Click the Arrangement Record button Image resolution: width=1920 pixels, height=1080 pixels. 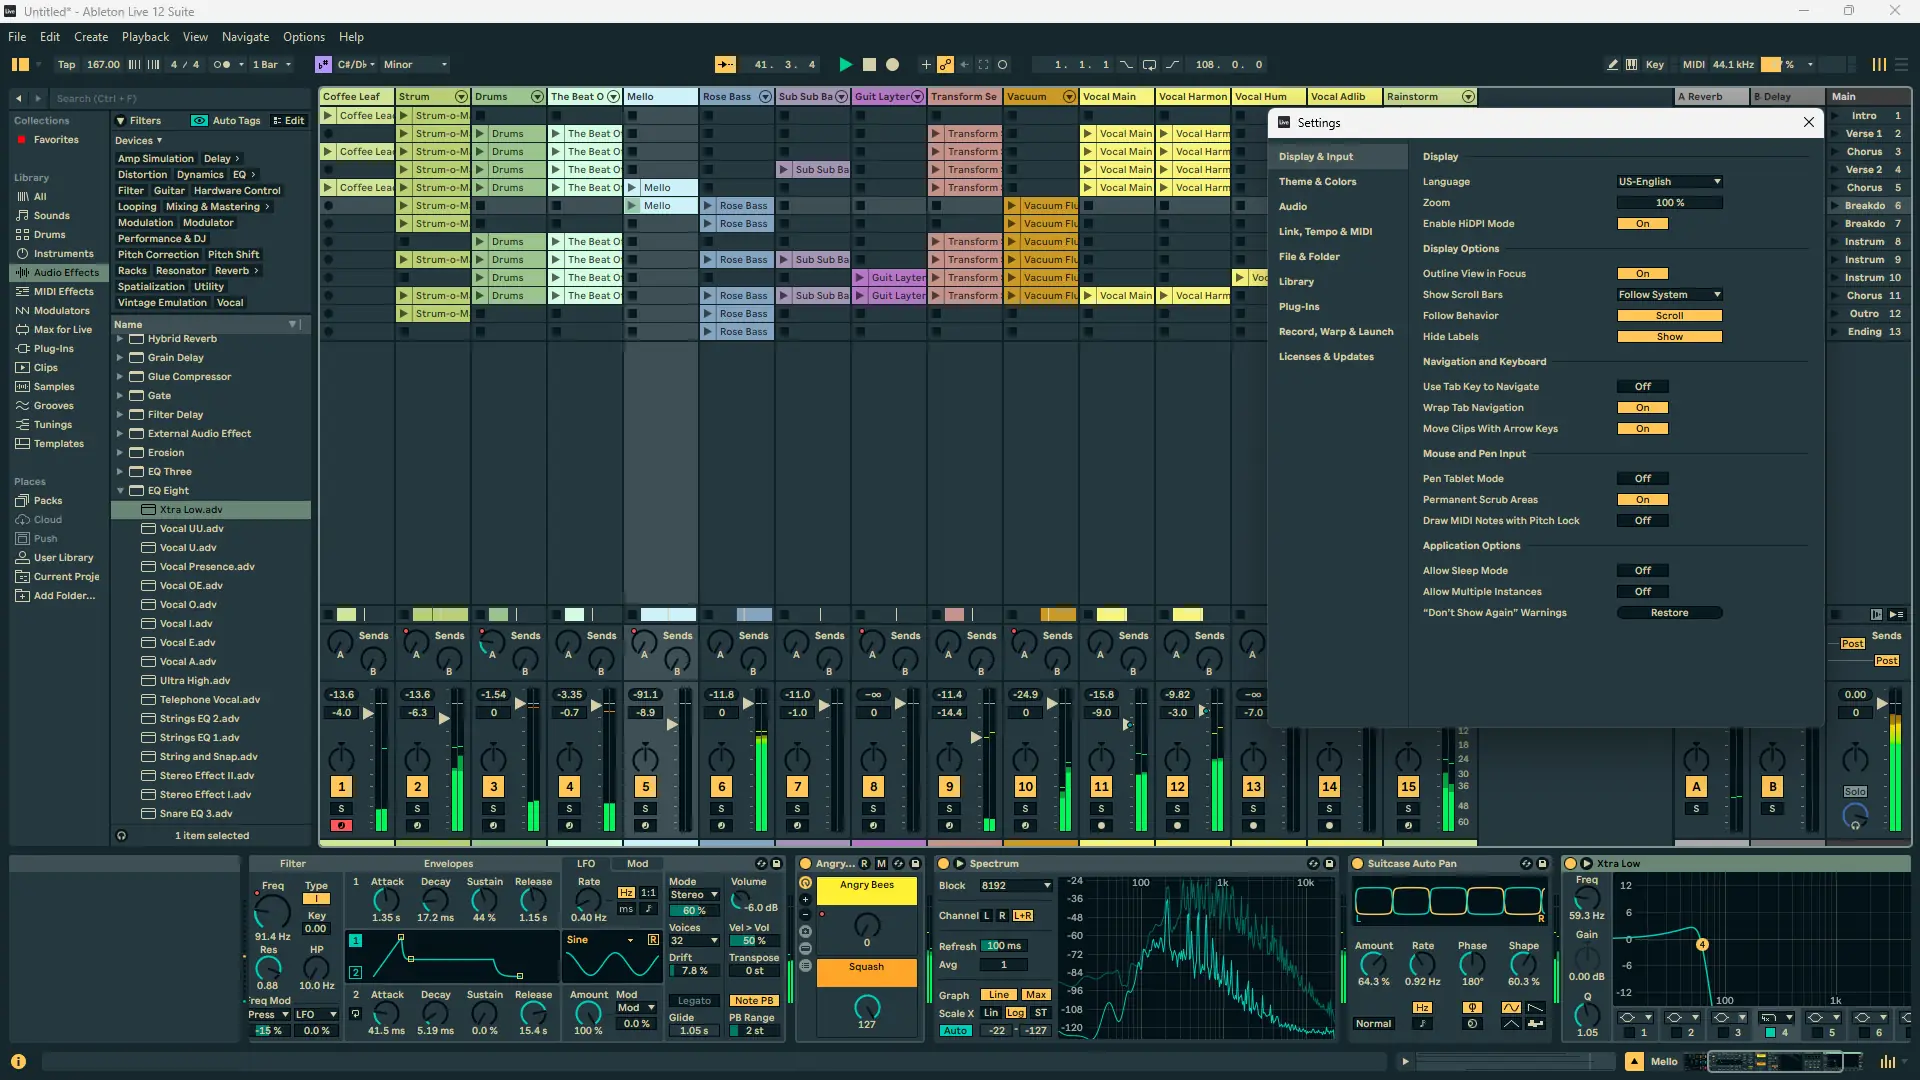tap(893, 65)
